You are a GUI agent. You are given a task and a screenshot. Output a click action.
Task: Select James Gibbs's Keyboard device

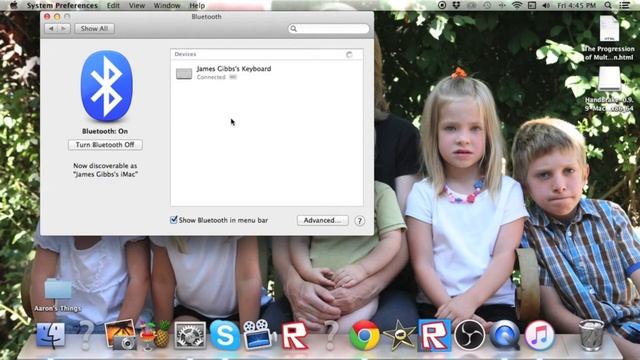point(267,73)
